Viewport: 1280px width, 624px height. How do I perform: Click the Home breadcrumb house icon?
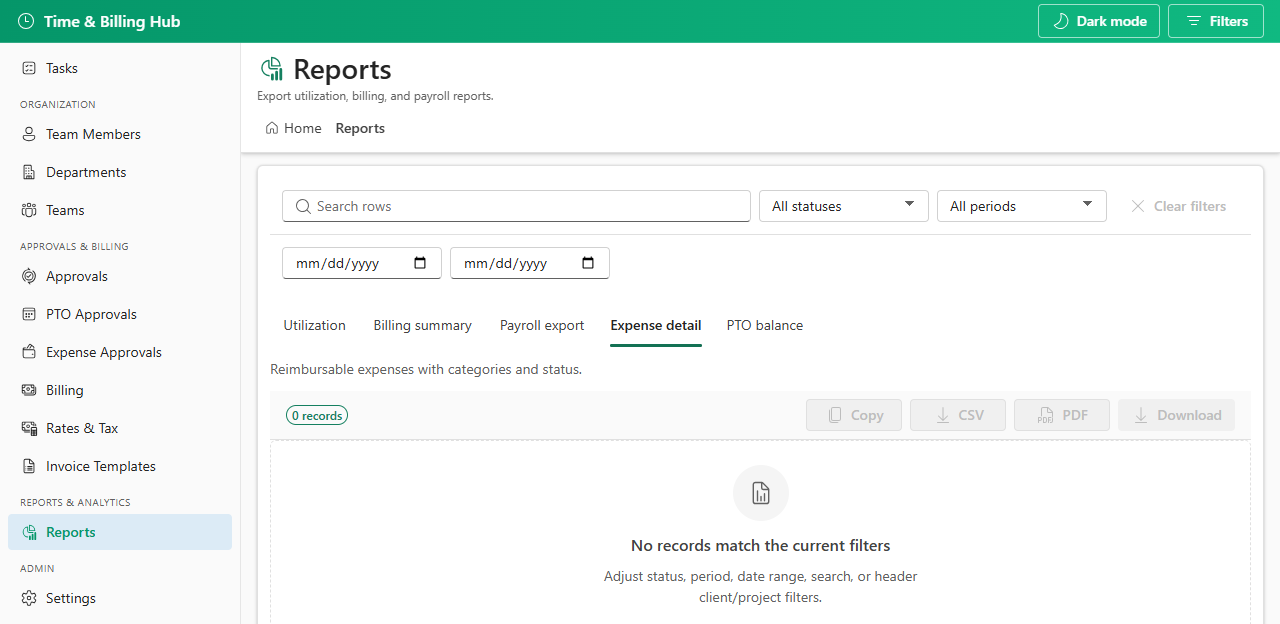pyautogui.click(x=272, y=128)
